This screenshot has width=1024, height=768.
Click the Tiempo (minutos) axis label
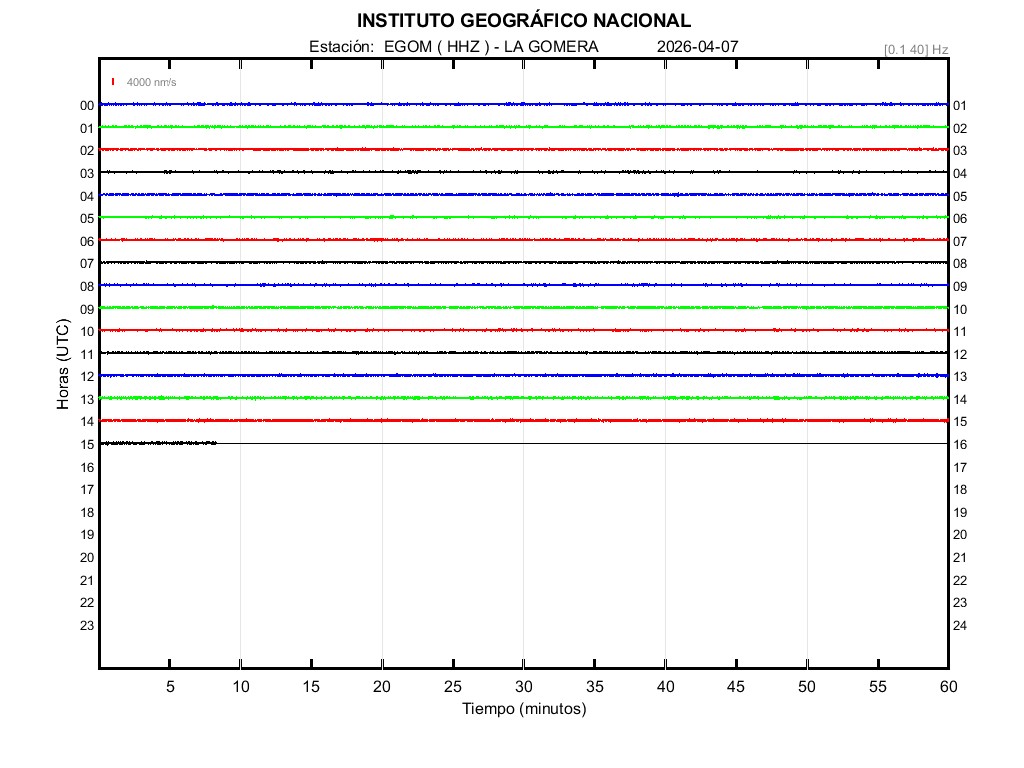click(x=523, y=709)
